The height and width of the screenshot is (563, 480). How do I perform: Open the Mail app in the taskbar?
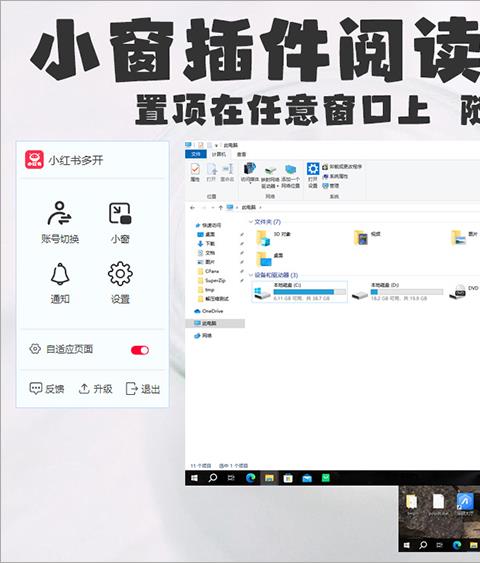point(307,478)
